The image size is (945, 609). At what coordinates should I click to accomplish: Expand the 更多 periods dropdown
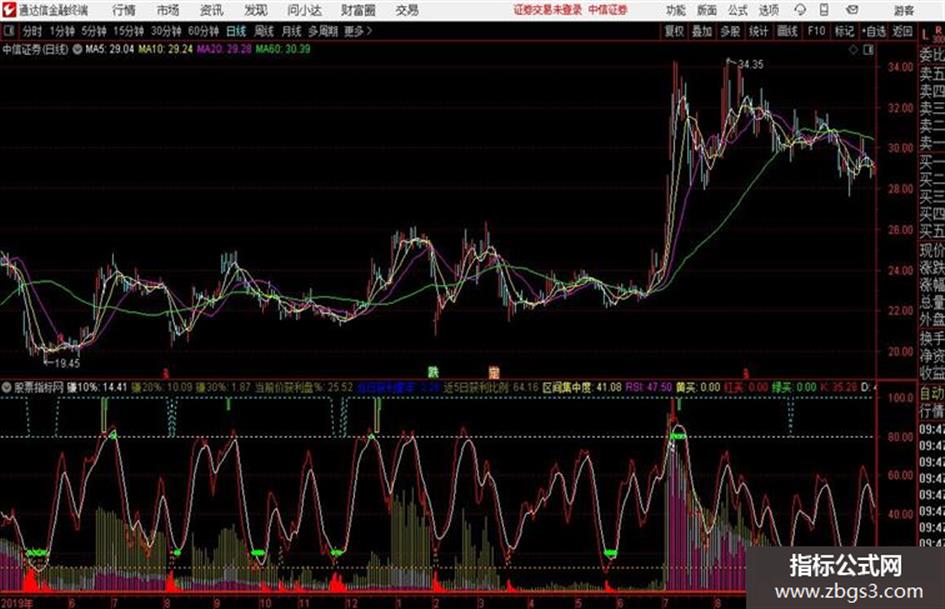(358, 31)
